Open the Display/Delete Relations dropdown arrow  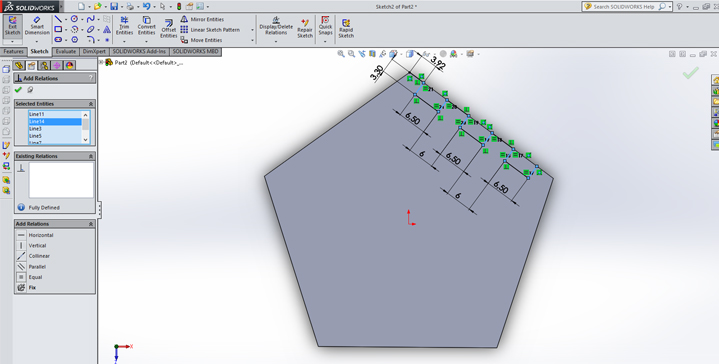pyautogui.click(x=276, y=42)
